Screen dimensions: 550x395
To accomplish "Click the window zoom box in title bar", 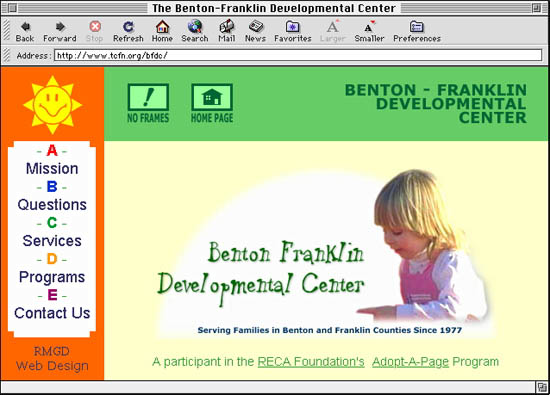I will [x=536, y=8].
